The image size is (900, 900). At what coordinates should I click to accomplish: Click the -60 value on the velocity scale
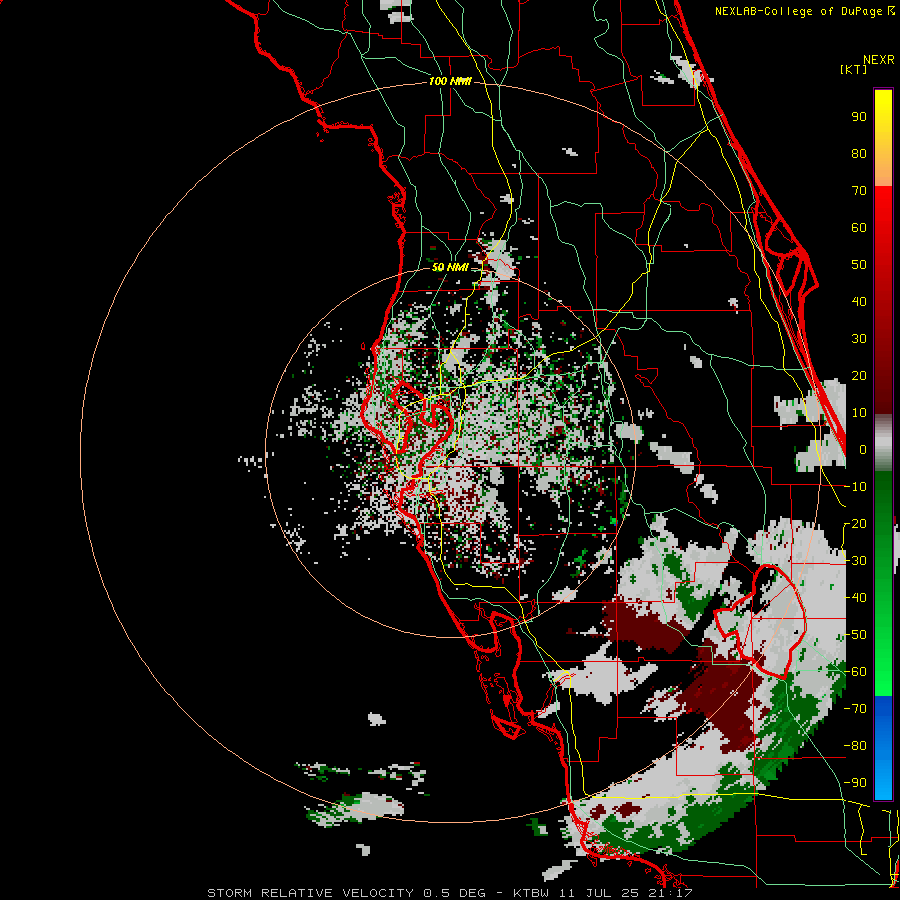(x=855, y=672)
